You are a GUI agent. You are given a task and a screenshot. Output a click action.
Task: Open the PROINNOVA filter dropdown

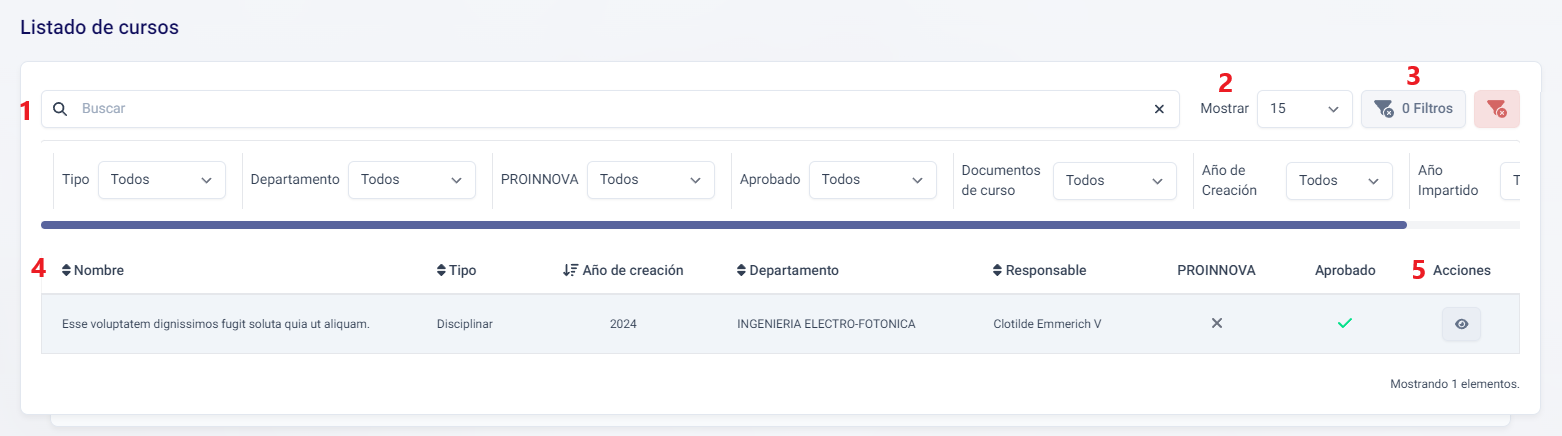click(650, 180)
